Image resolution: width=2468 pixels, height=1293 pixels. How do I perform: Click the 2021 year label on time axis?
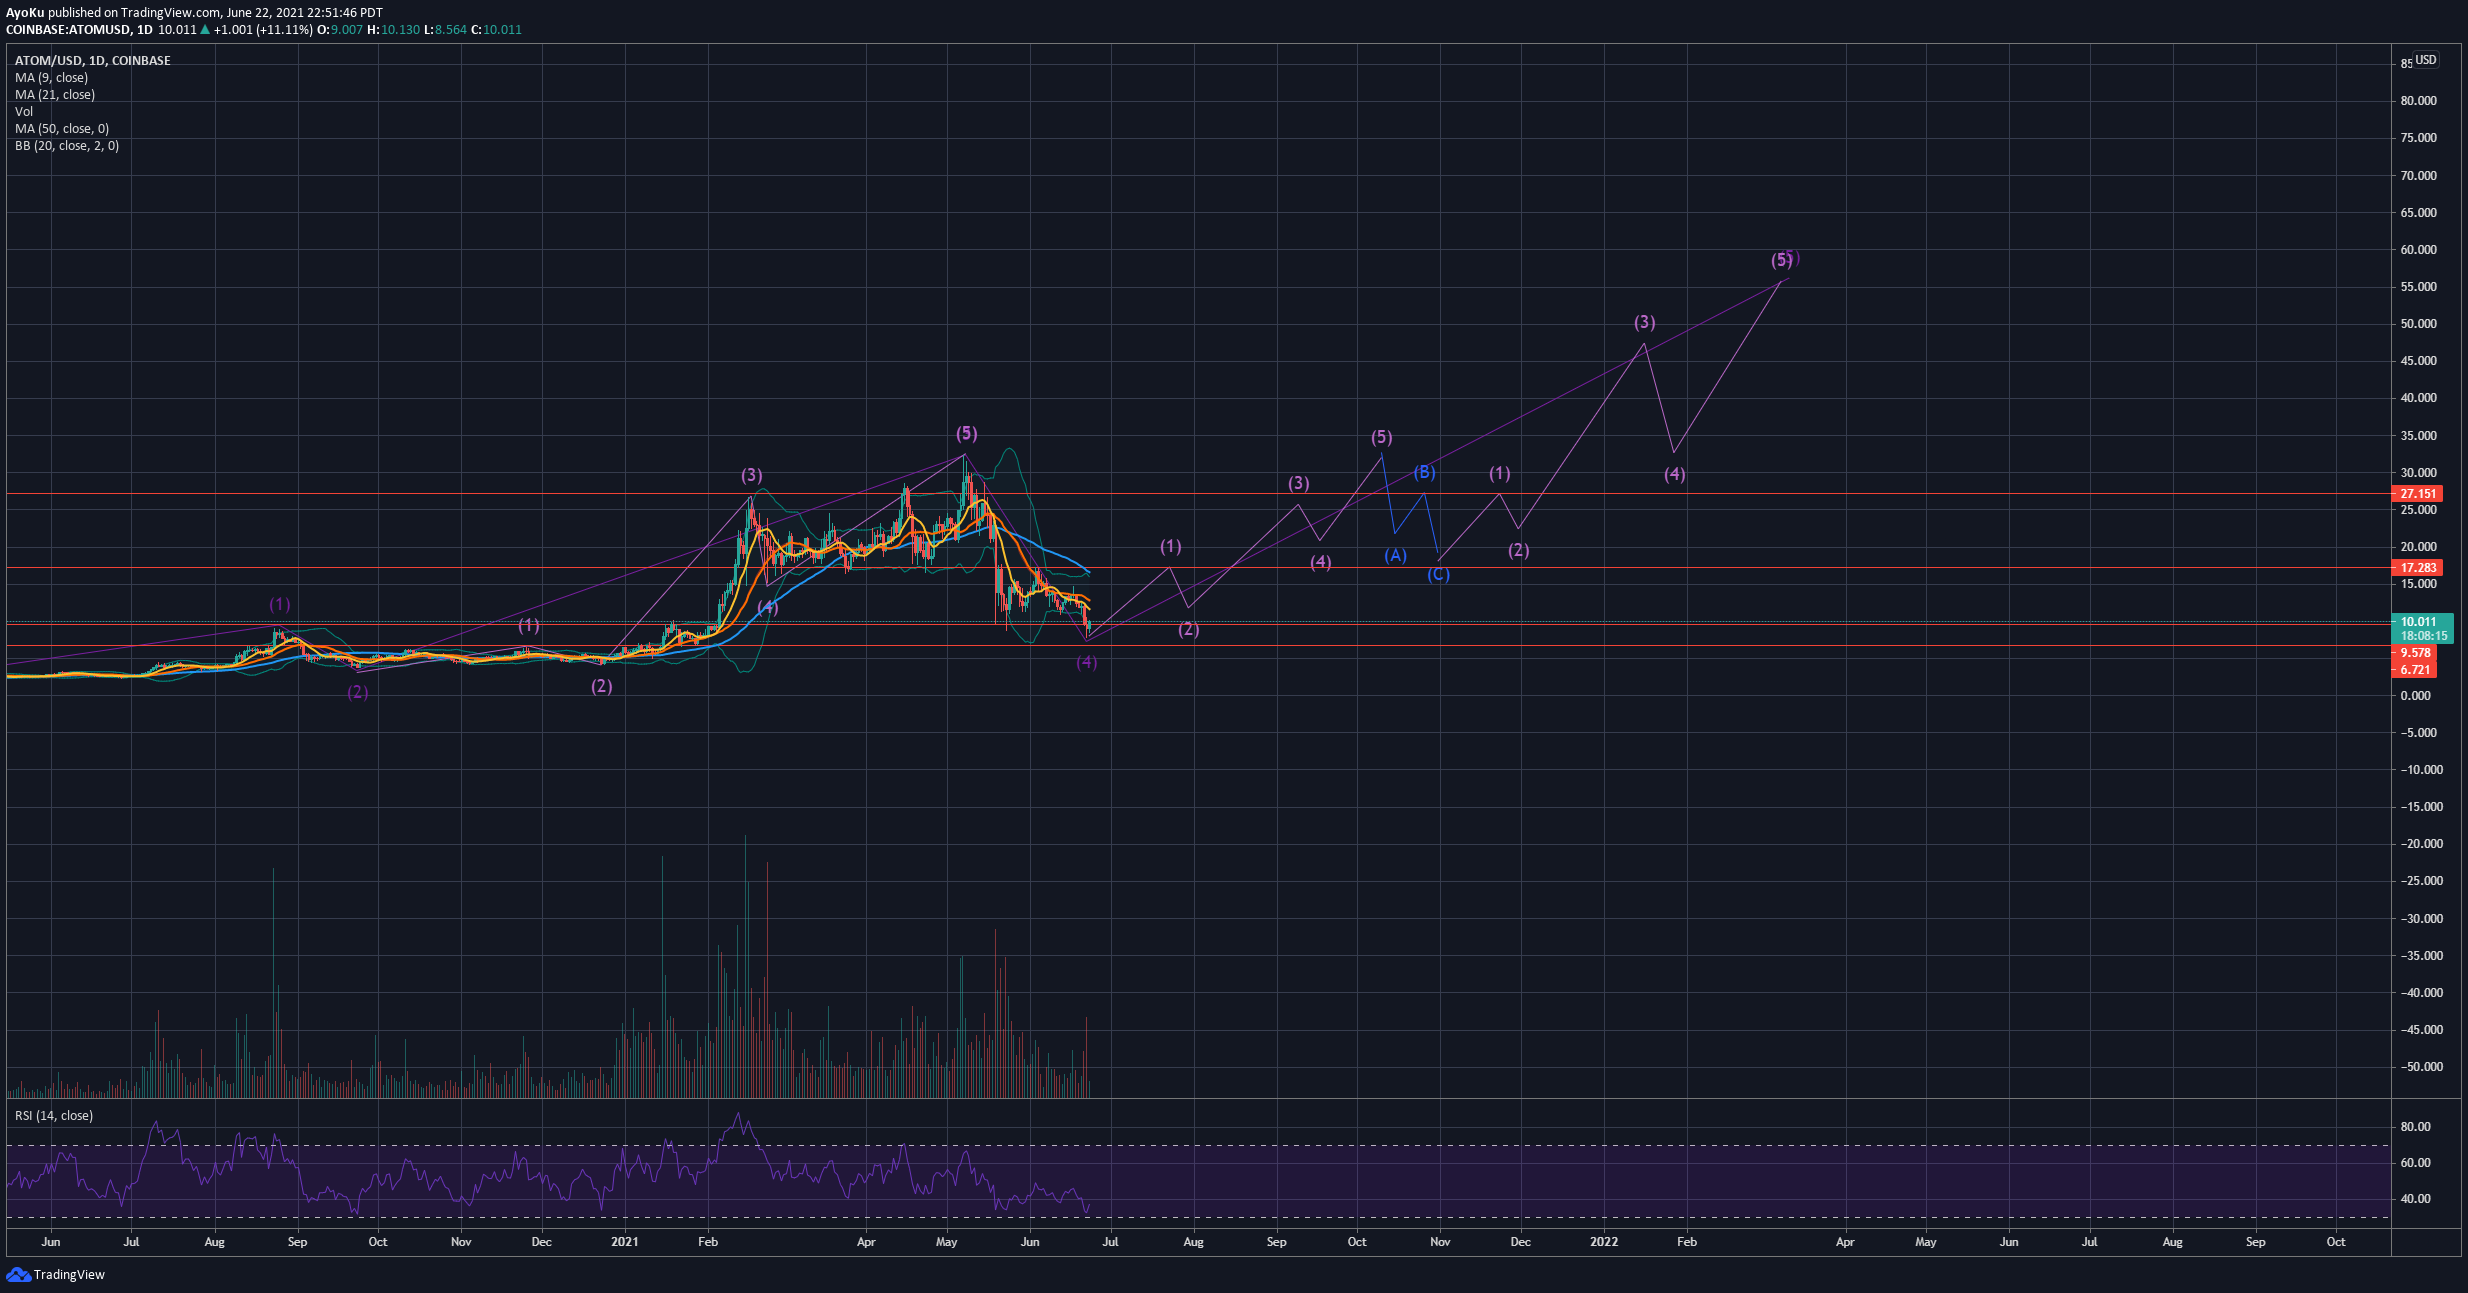(x=624, y=1242)
